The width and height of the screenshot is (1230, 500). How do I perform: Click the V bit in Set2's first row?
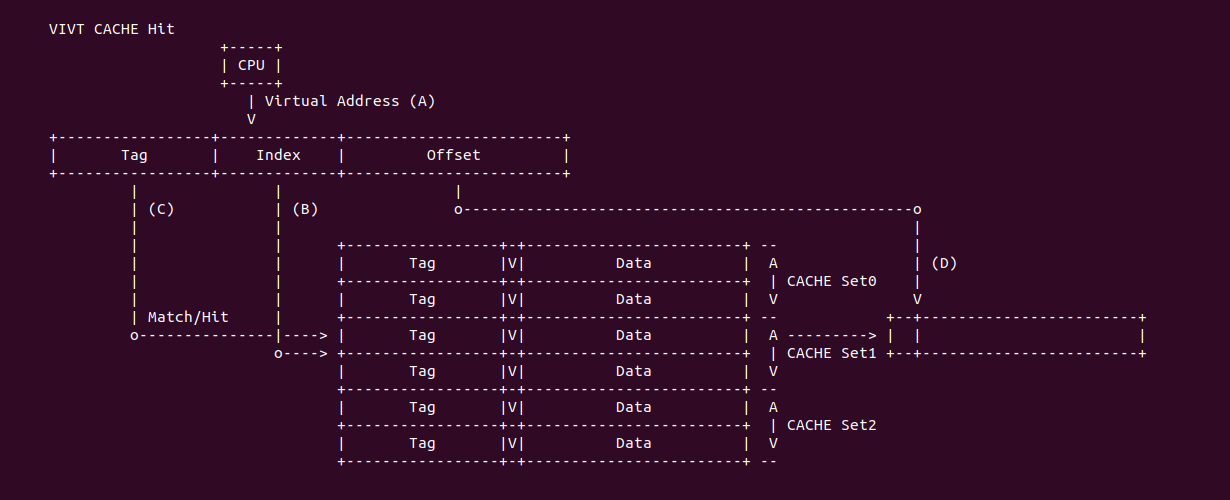[512, 407]
